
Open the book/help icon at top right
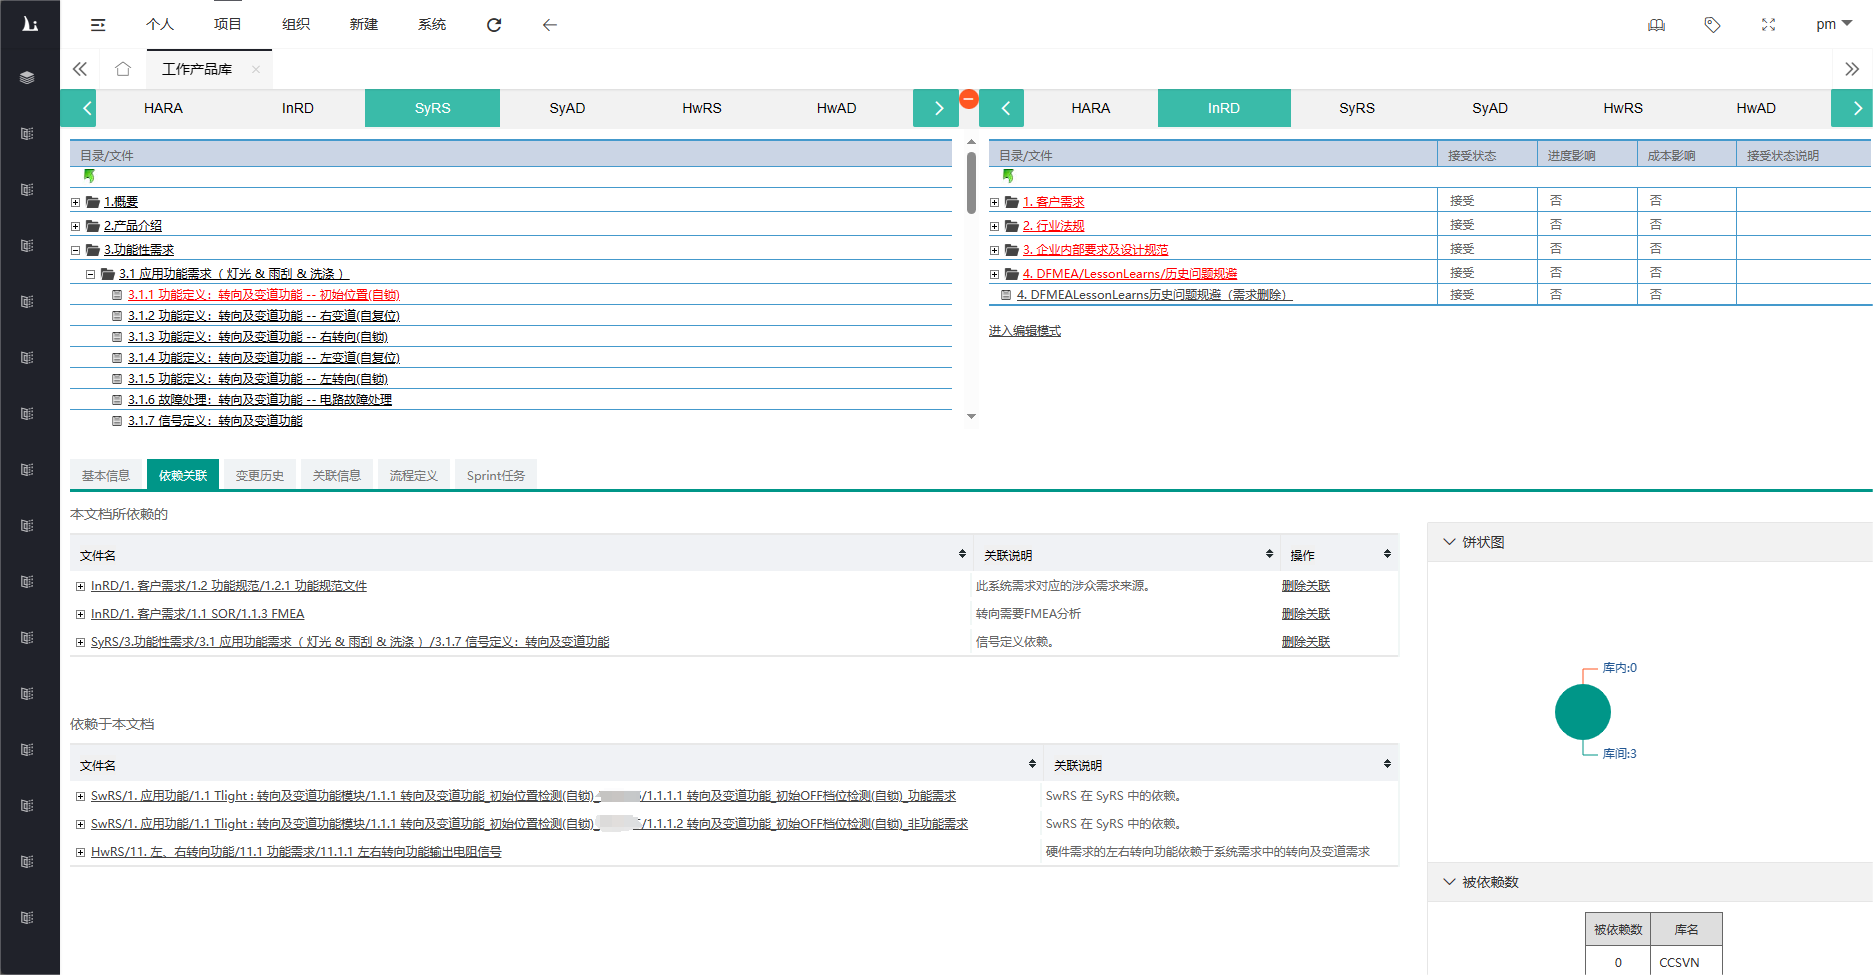click(1657, 25)
